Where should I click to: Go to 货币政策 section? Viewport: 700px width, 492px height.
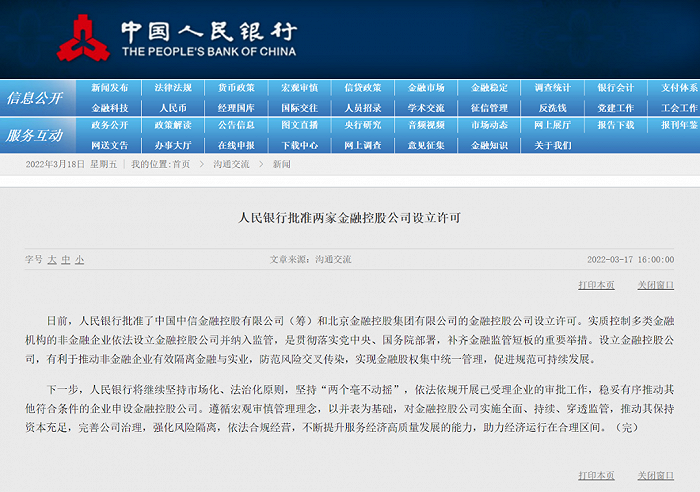(x=236, y=88)
